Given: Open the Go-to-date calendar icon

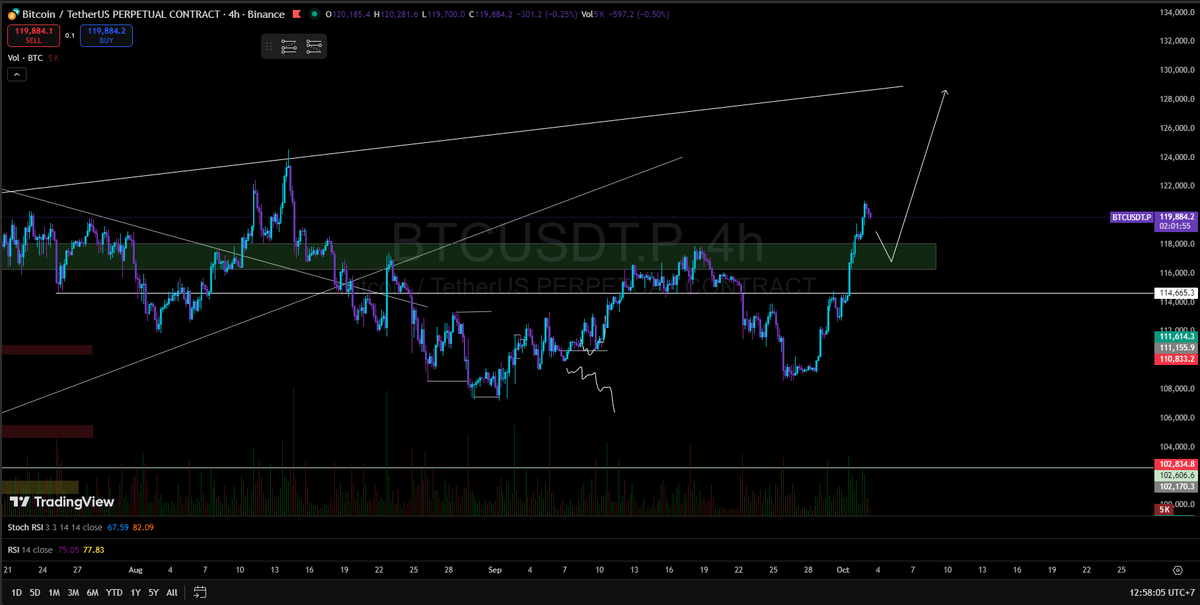Looking at the screenshot, I should point(199,591).
